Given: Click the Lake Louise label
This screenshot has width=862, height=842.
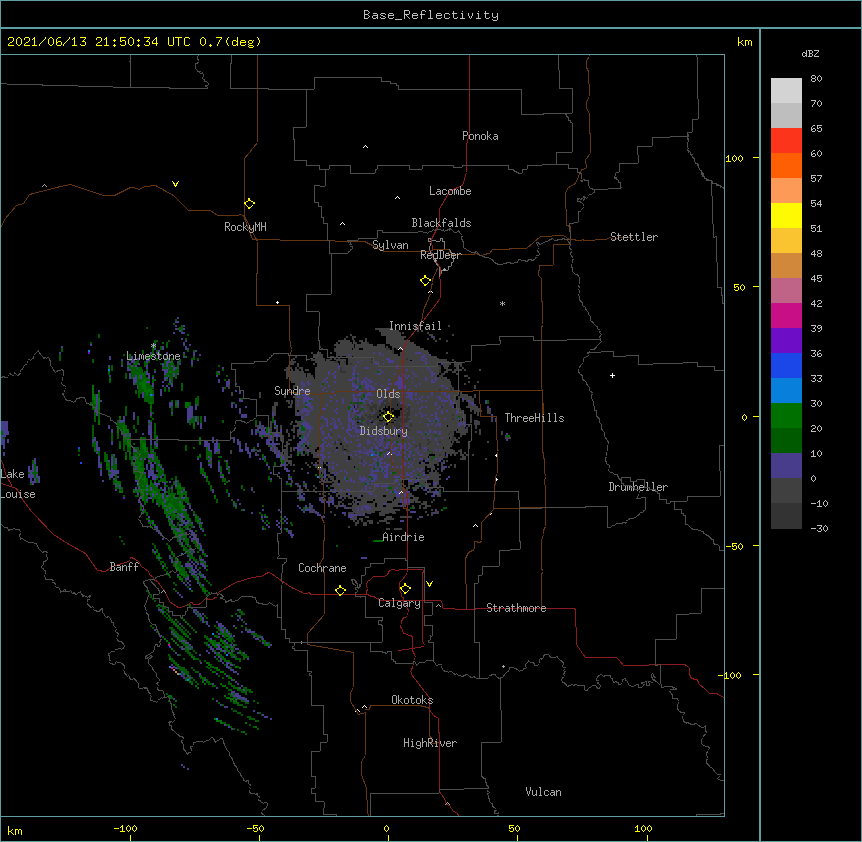Looking at the screenshot, I should click(18, 484).
